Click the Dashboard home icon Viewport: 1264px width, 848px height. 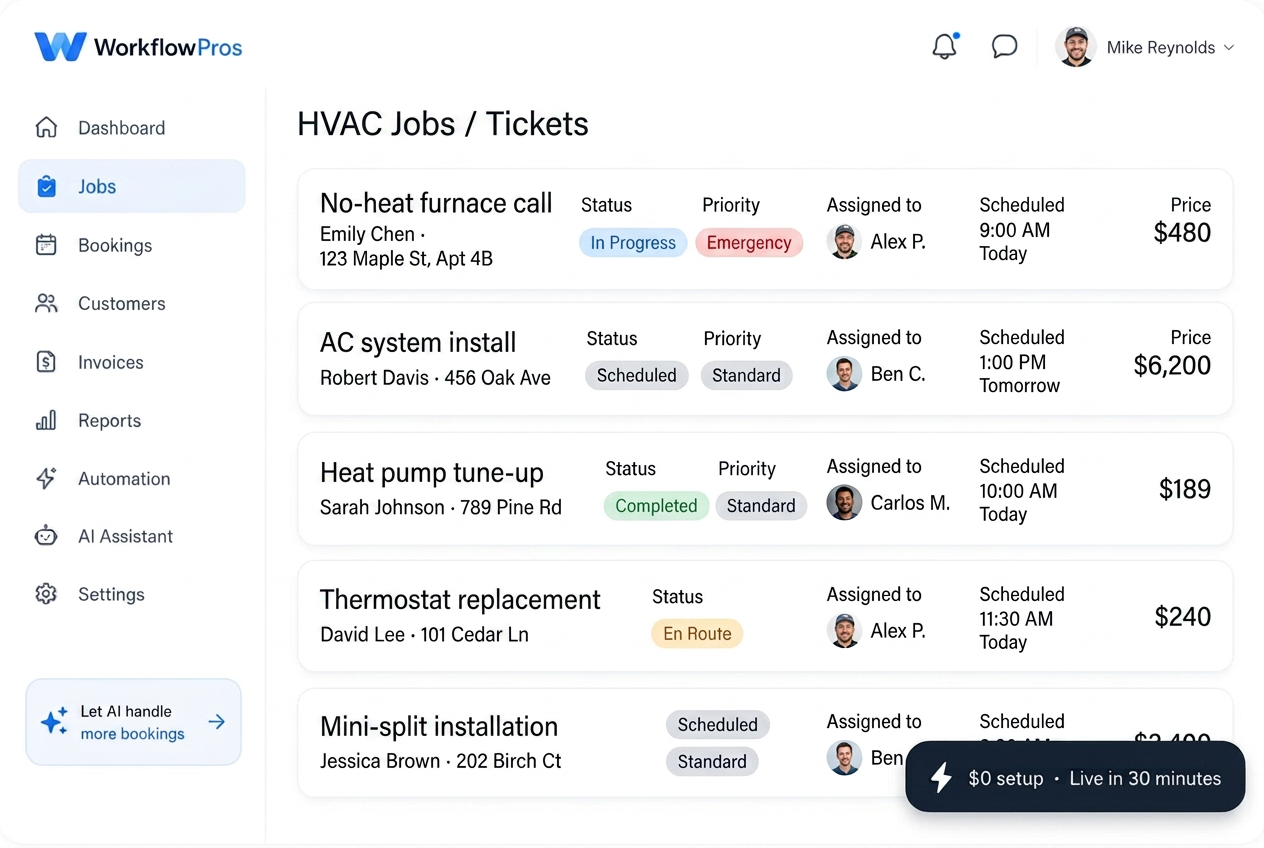(x=46, y=127)
